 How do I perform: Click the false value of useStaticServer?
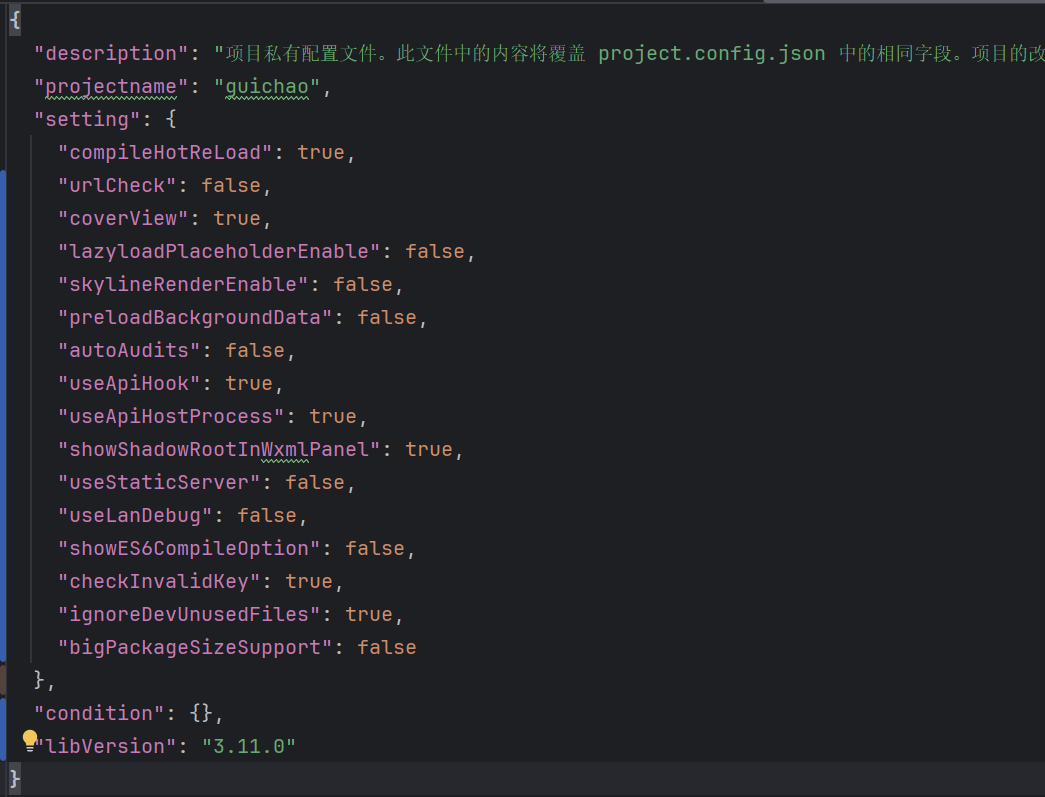315,482
